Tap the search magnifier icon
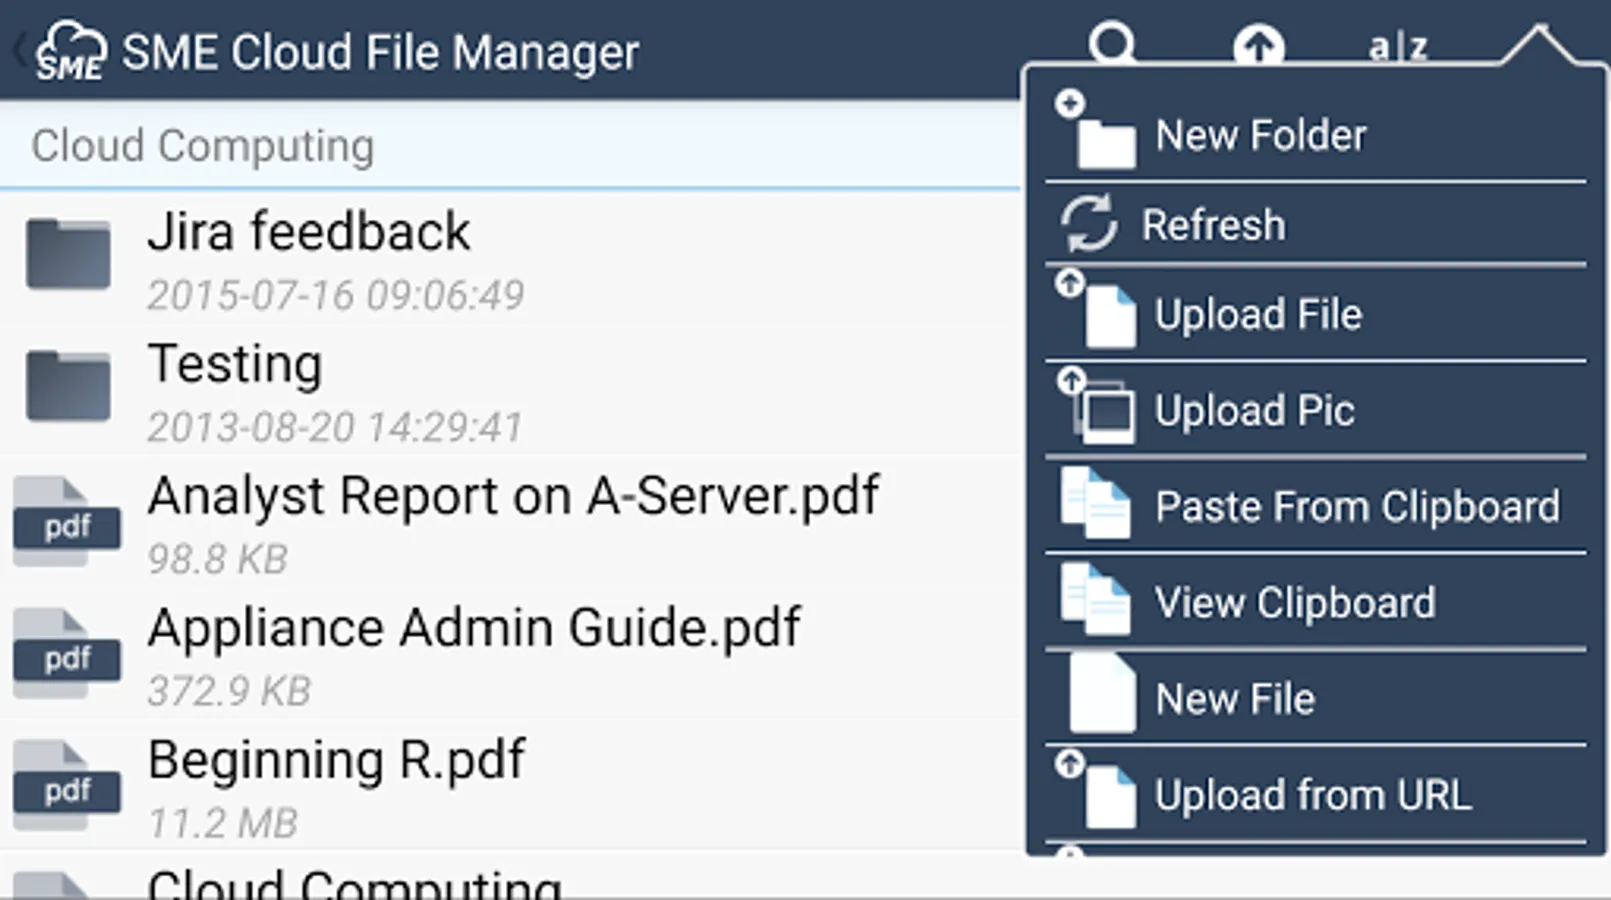 point(1112,44)
